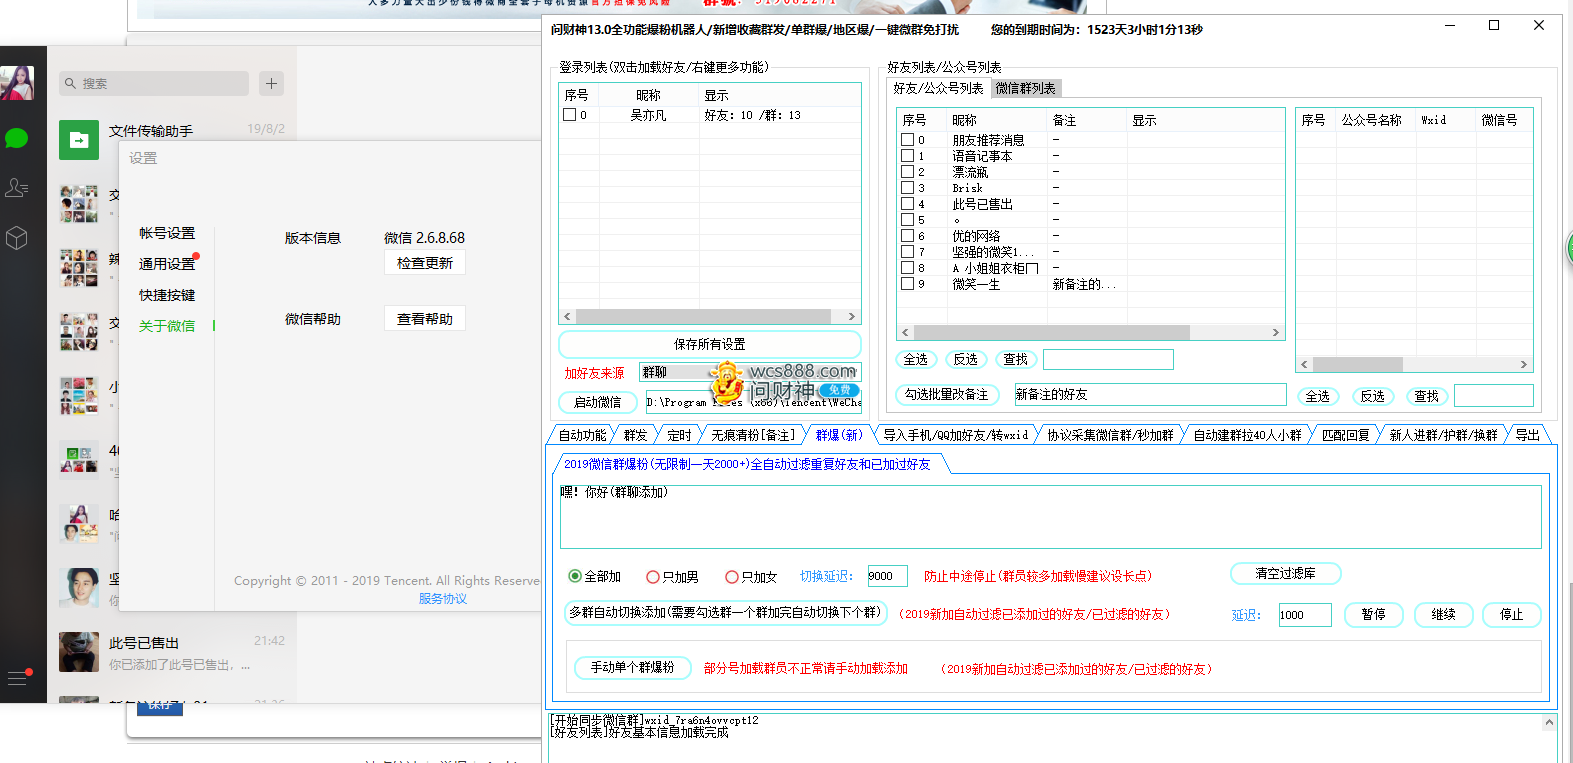The width and height of the screenshot is (1573, 763).
Task: Select 帐号设置 in WeChat settings
Action: pyautogui.click(x=167, y=233)
